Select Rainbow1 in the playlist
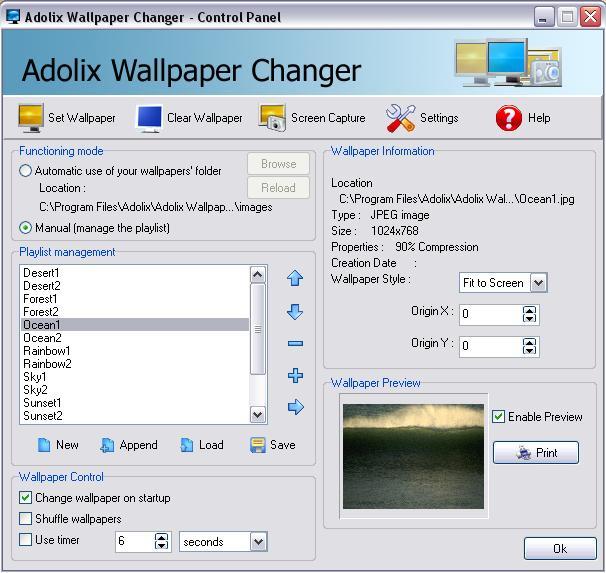This screenshot has height=573, width=606. pos(134,351)
